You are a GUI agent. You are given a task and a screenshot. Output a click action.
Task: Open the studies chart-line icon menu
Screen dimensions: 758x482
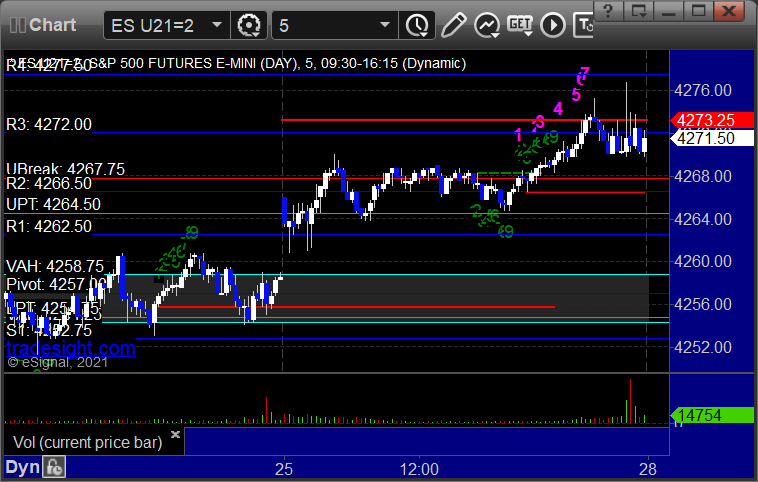pos(487,25)
